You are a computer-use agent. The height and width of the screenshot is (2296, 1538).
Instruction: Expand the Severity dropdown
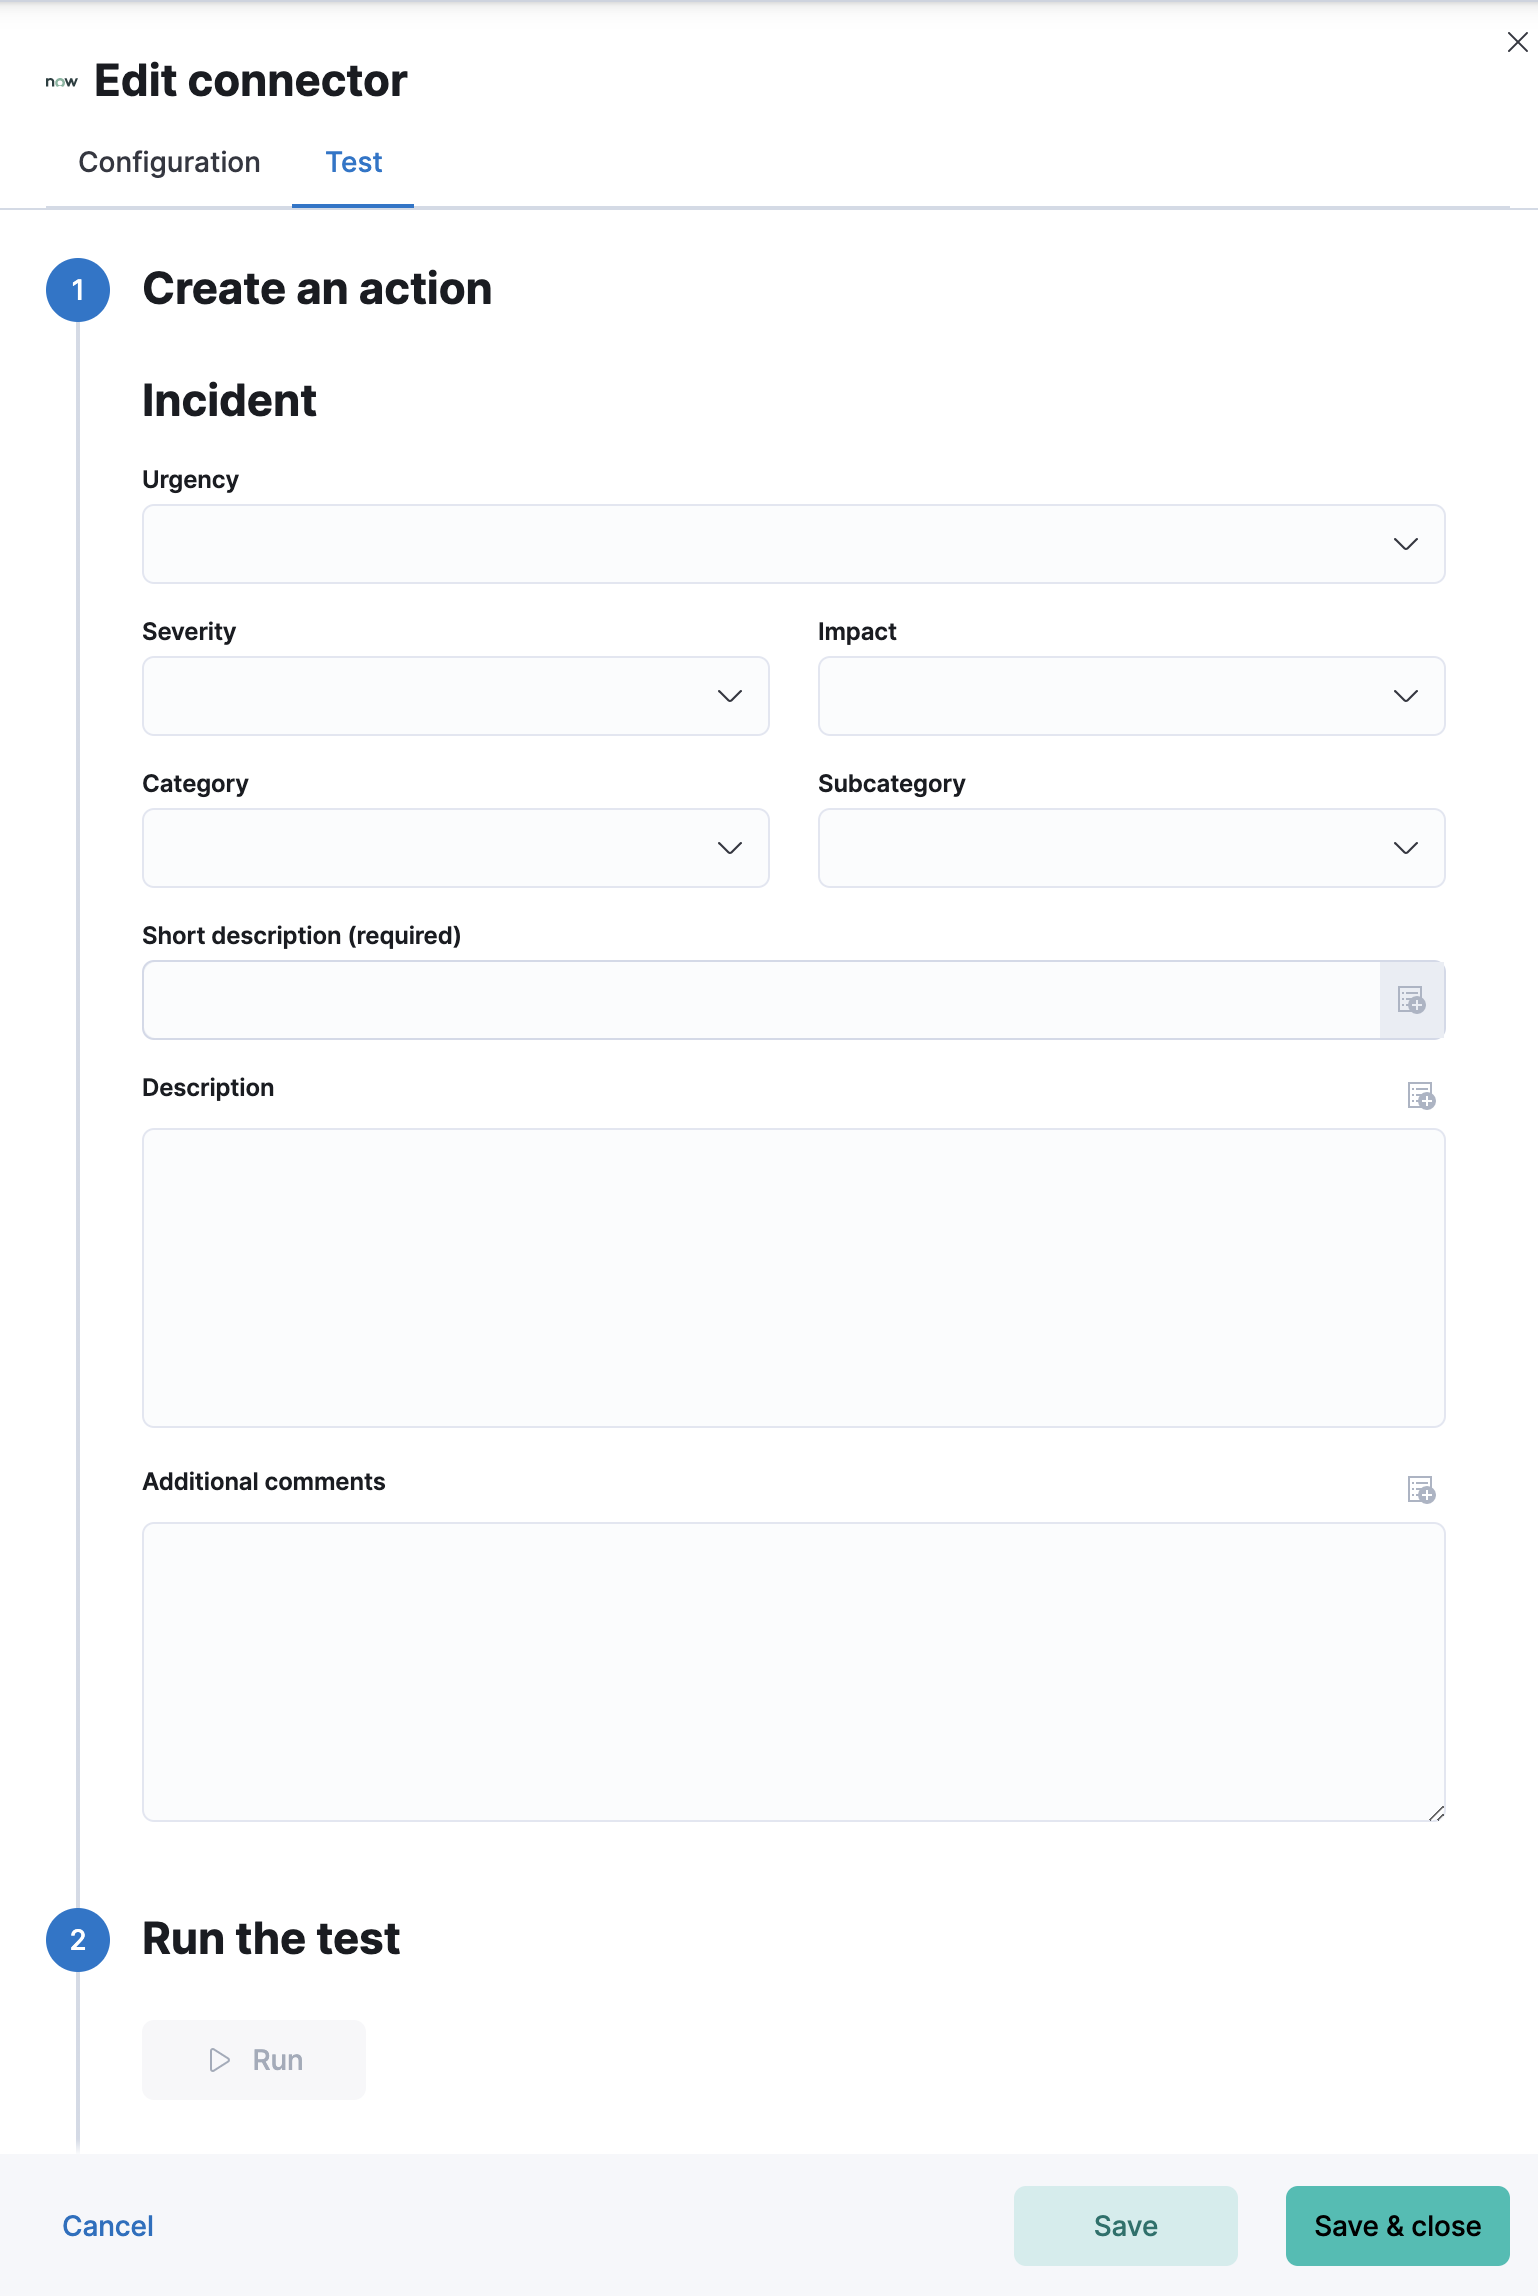click(x=455, y=696)
